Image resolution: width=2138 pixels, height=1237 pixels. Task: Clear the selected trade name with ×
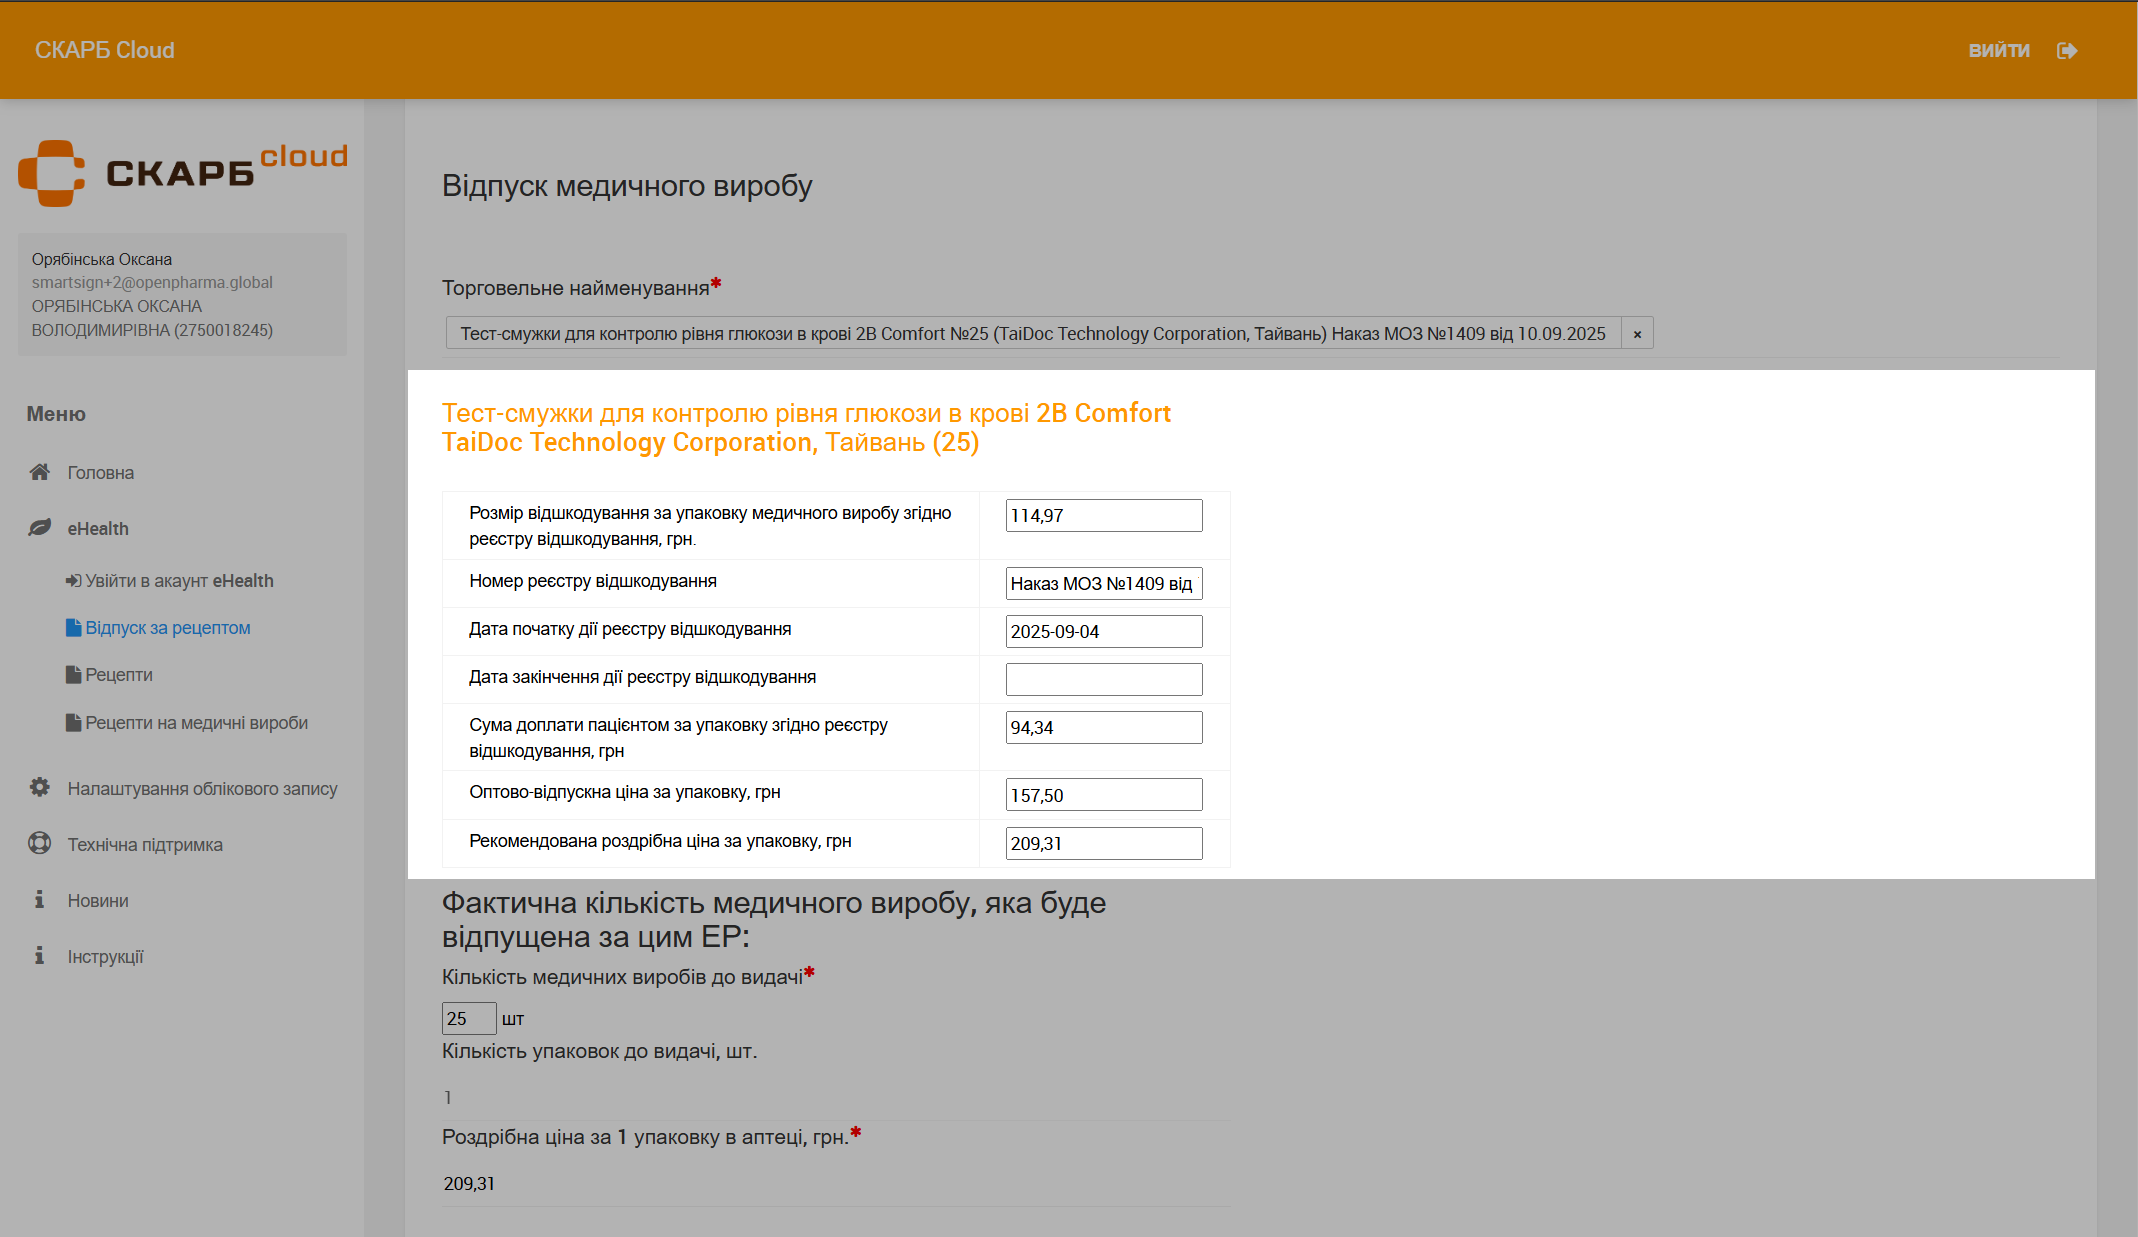(1637, 334)
